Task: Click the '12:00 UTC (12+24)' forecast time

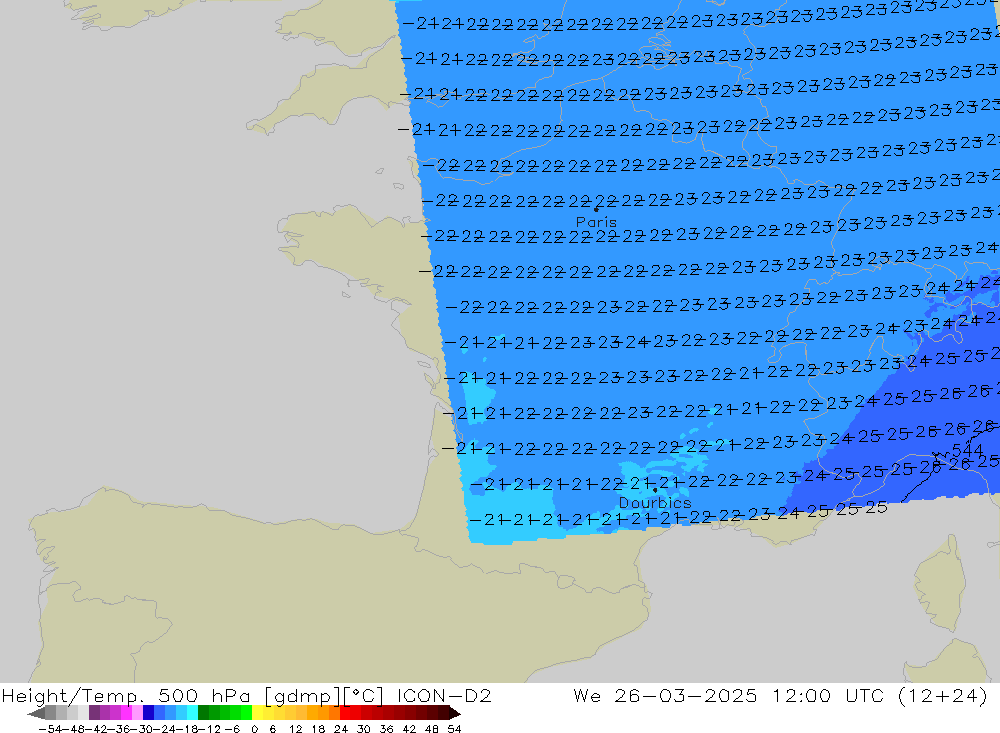Action: pyautogui.click(x=879, y=695)
